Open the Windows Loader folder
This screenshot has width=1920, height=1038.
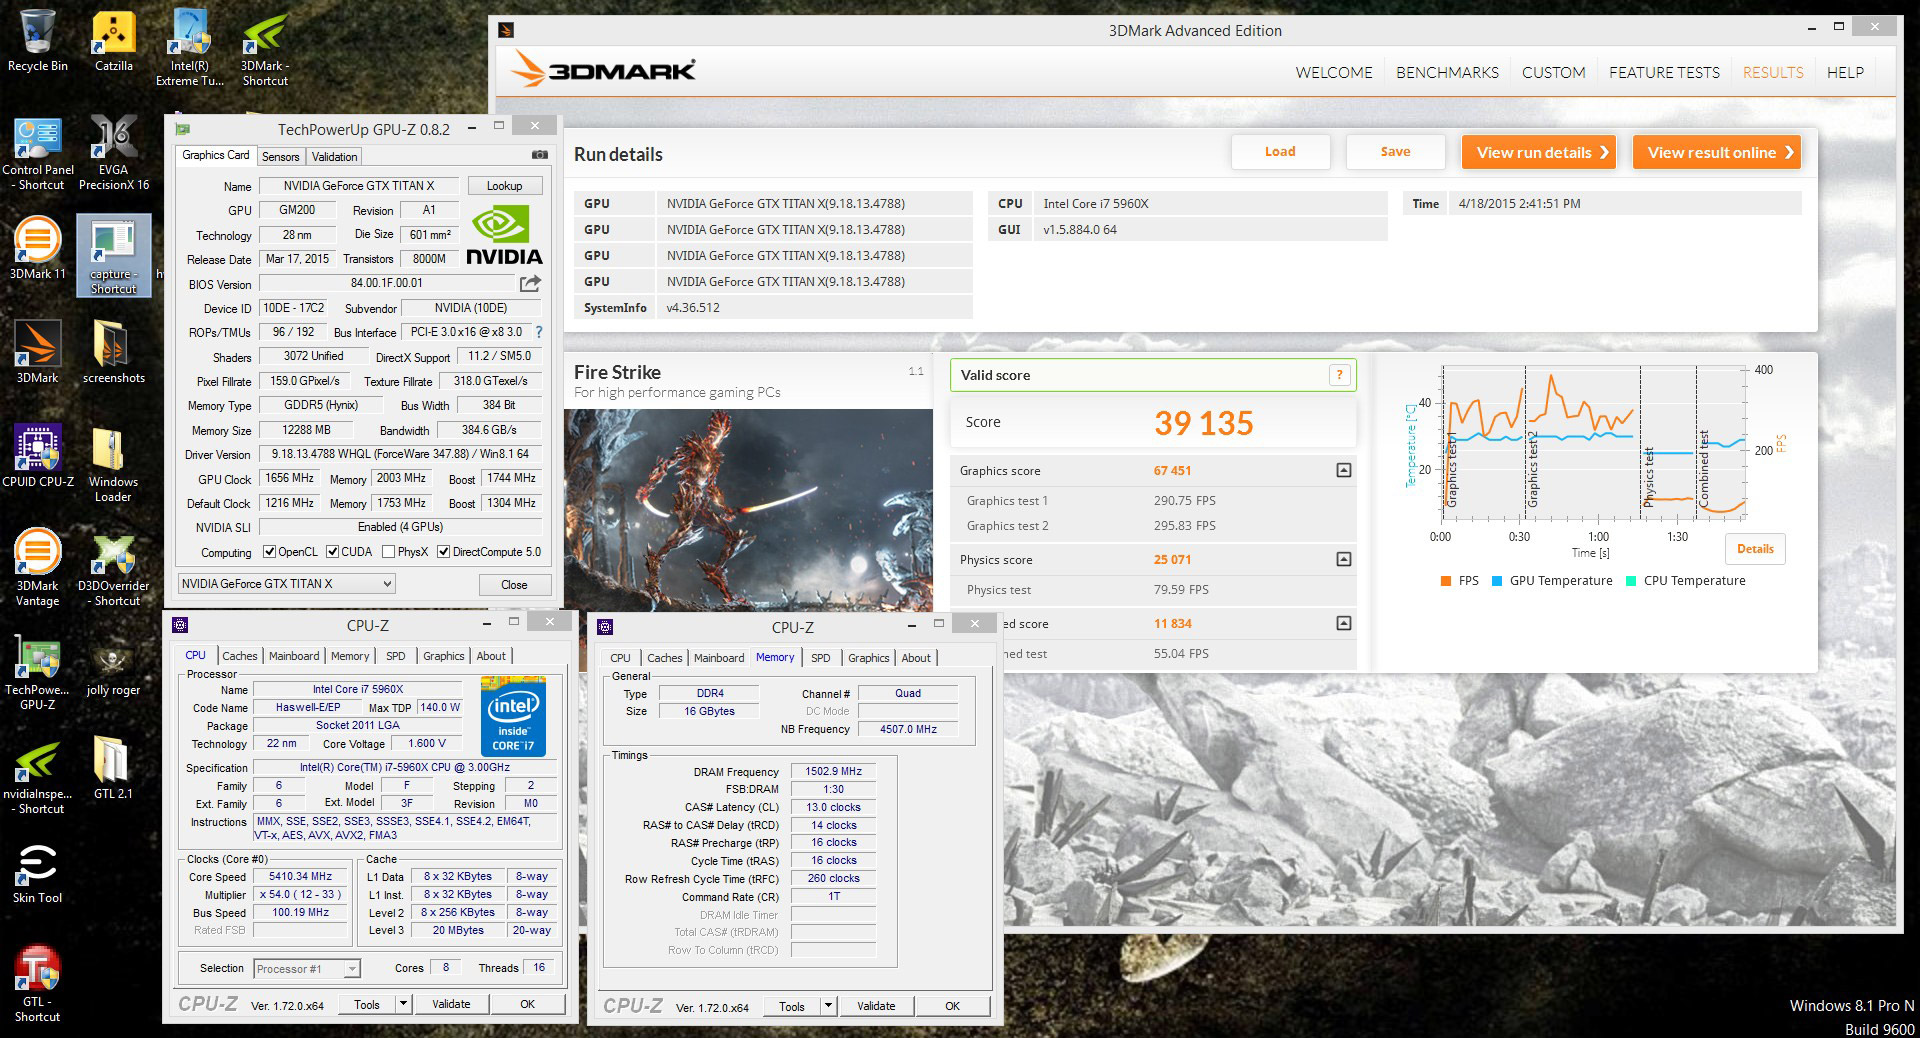(113, 464)
